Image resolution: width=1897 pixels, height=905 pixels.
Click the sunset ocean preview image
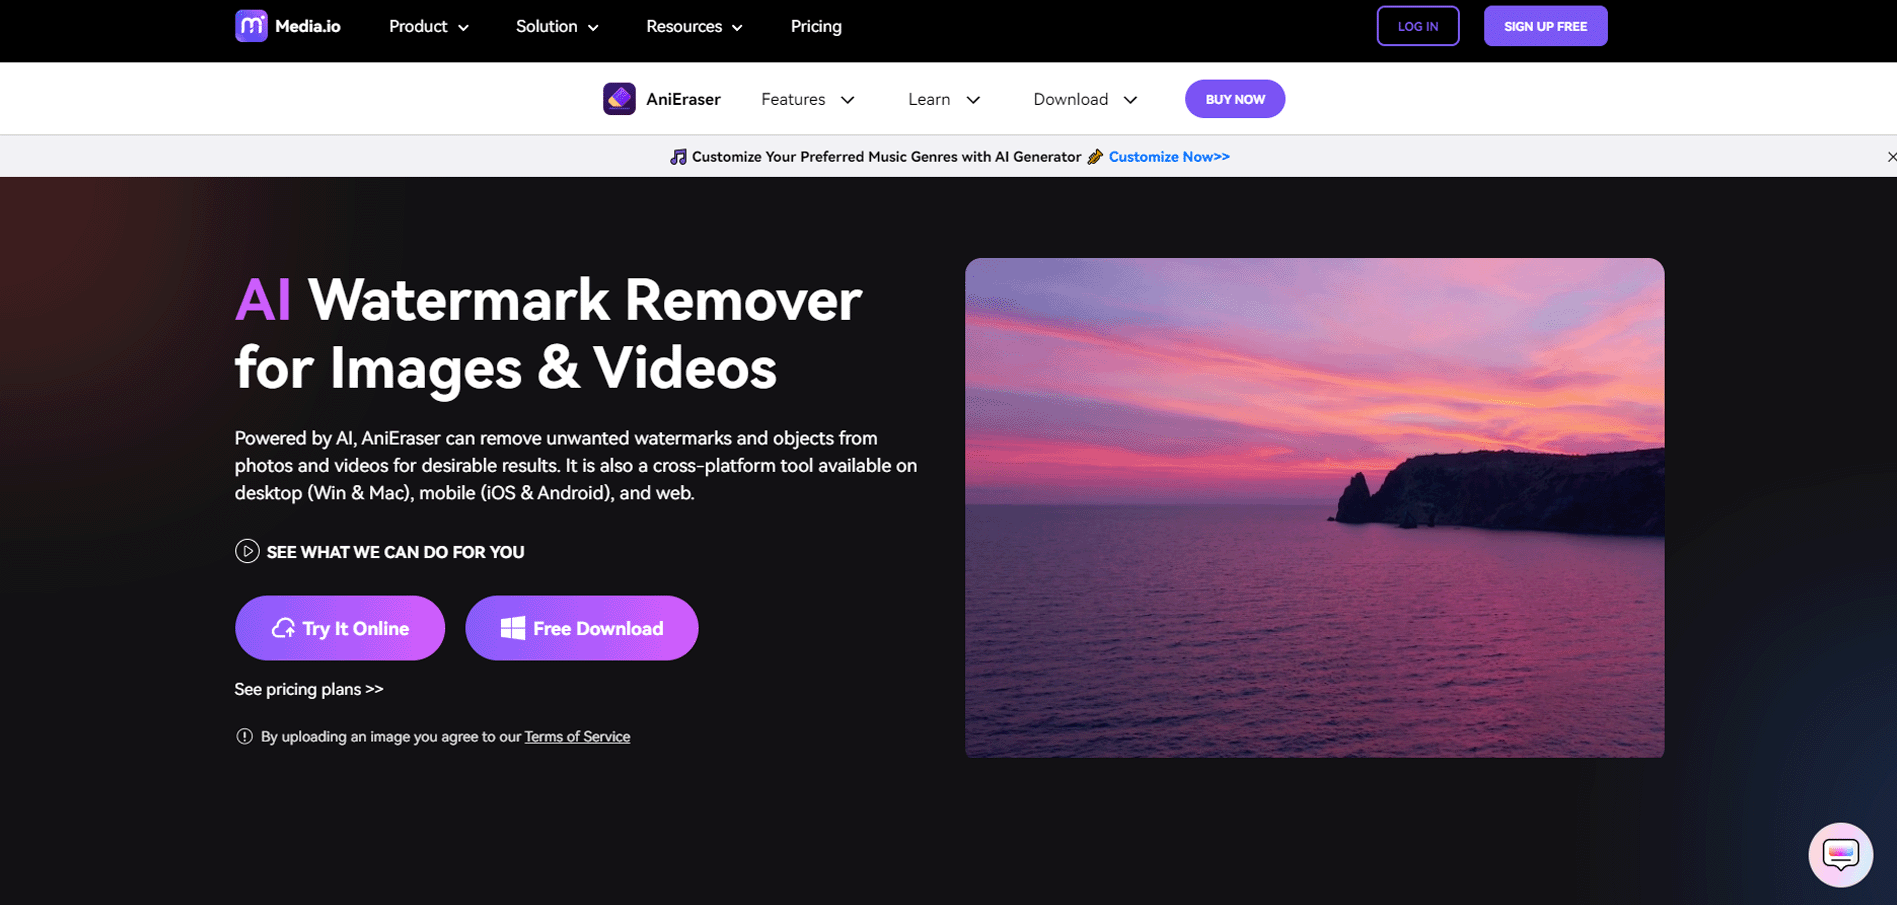[1315, 508]
